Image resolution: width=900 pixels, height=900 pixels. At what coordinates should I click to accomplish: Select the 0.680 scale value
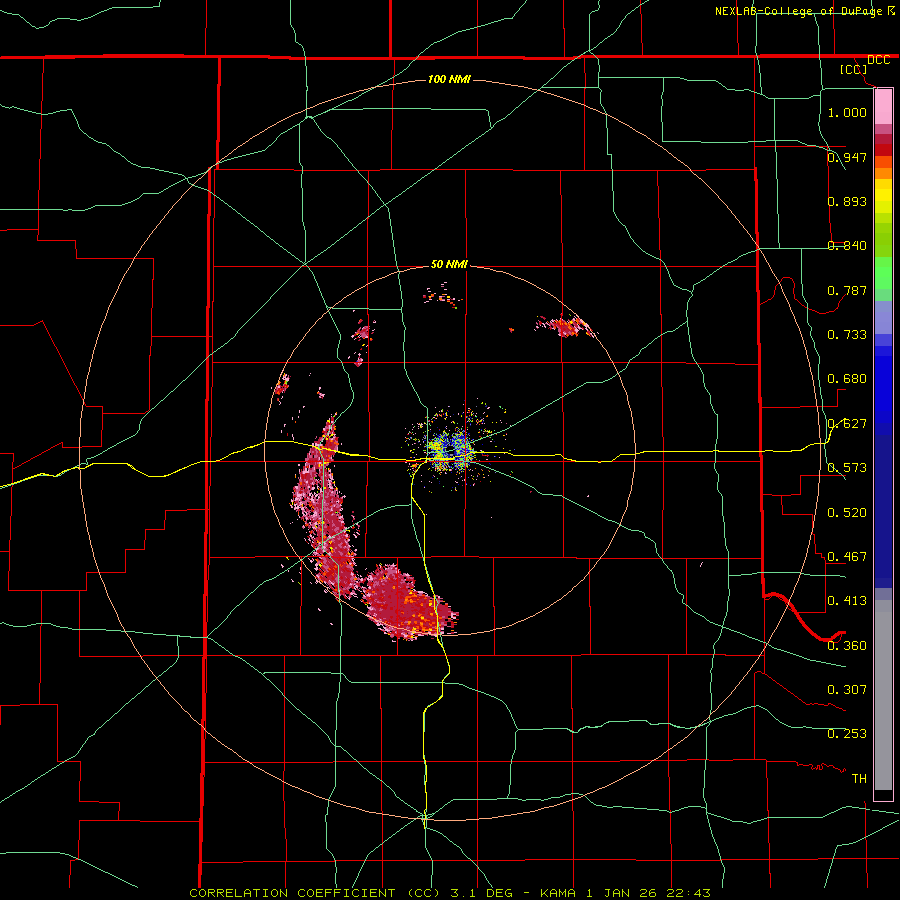(847, 379)
